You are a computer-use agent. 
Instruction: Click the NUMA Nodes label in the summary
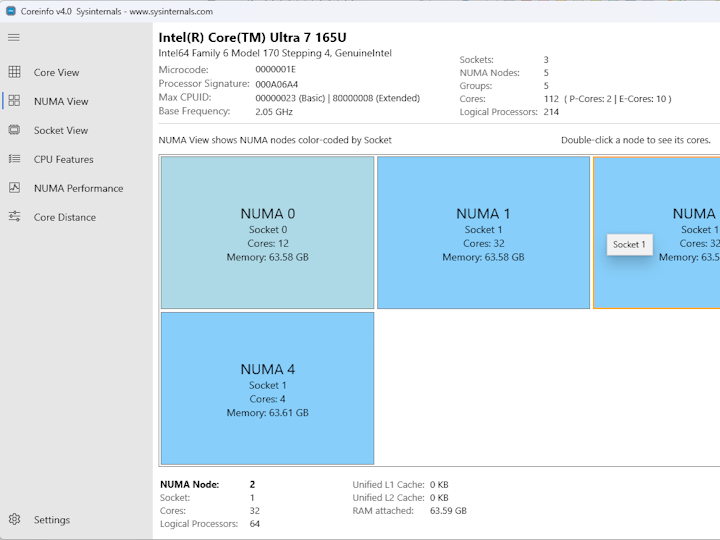coord(489,73)
